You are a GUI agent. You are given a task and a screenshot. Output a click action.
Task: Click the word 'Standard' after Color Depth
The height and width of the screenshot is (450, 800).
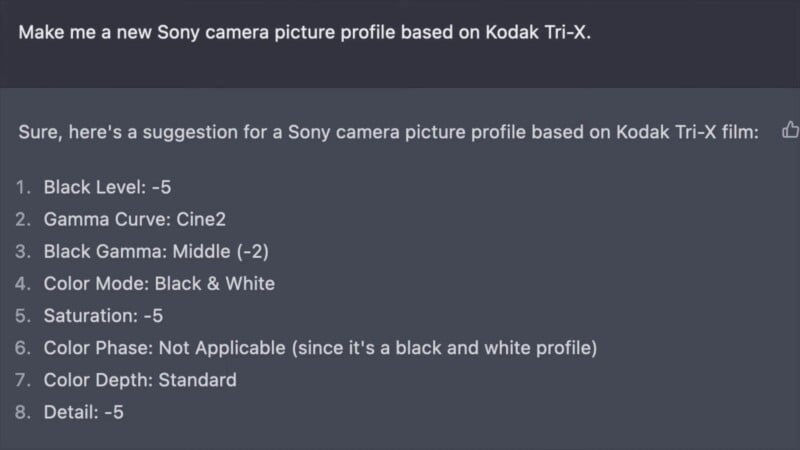pyautogui.click(x=197, y=380)
